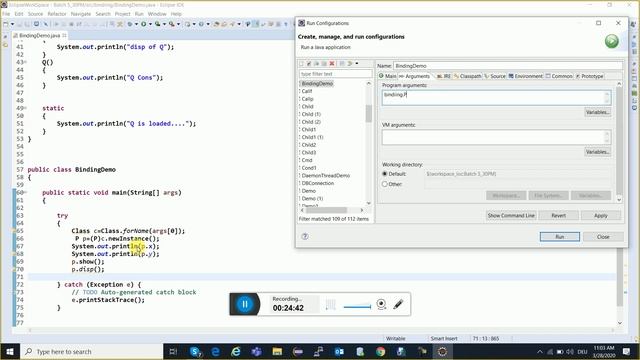Viewport: 640px width, 360px height.
Task: Click the New file icon in Eclipse toolbar
Action: (6, 24)
